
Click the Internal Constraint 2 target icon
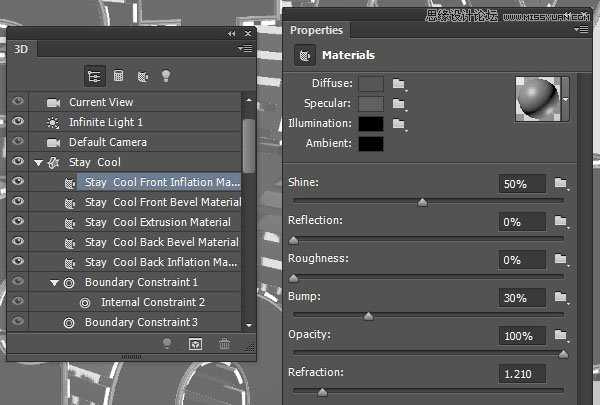(x=85, y=303)
